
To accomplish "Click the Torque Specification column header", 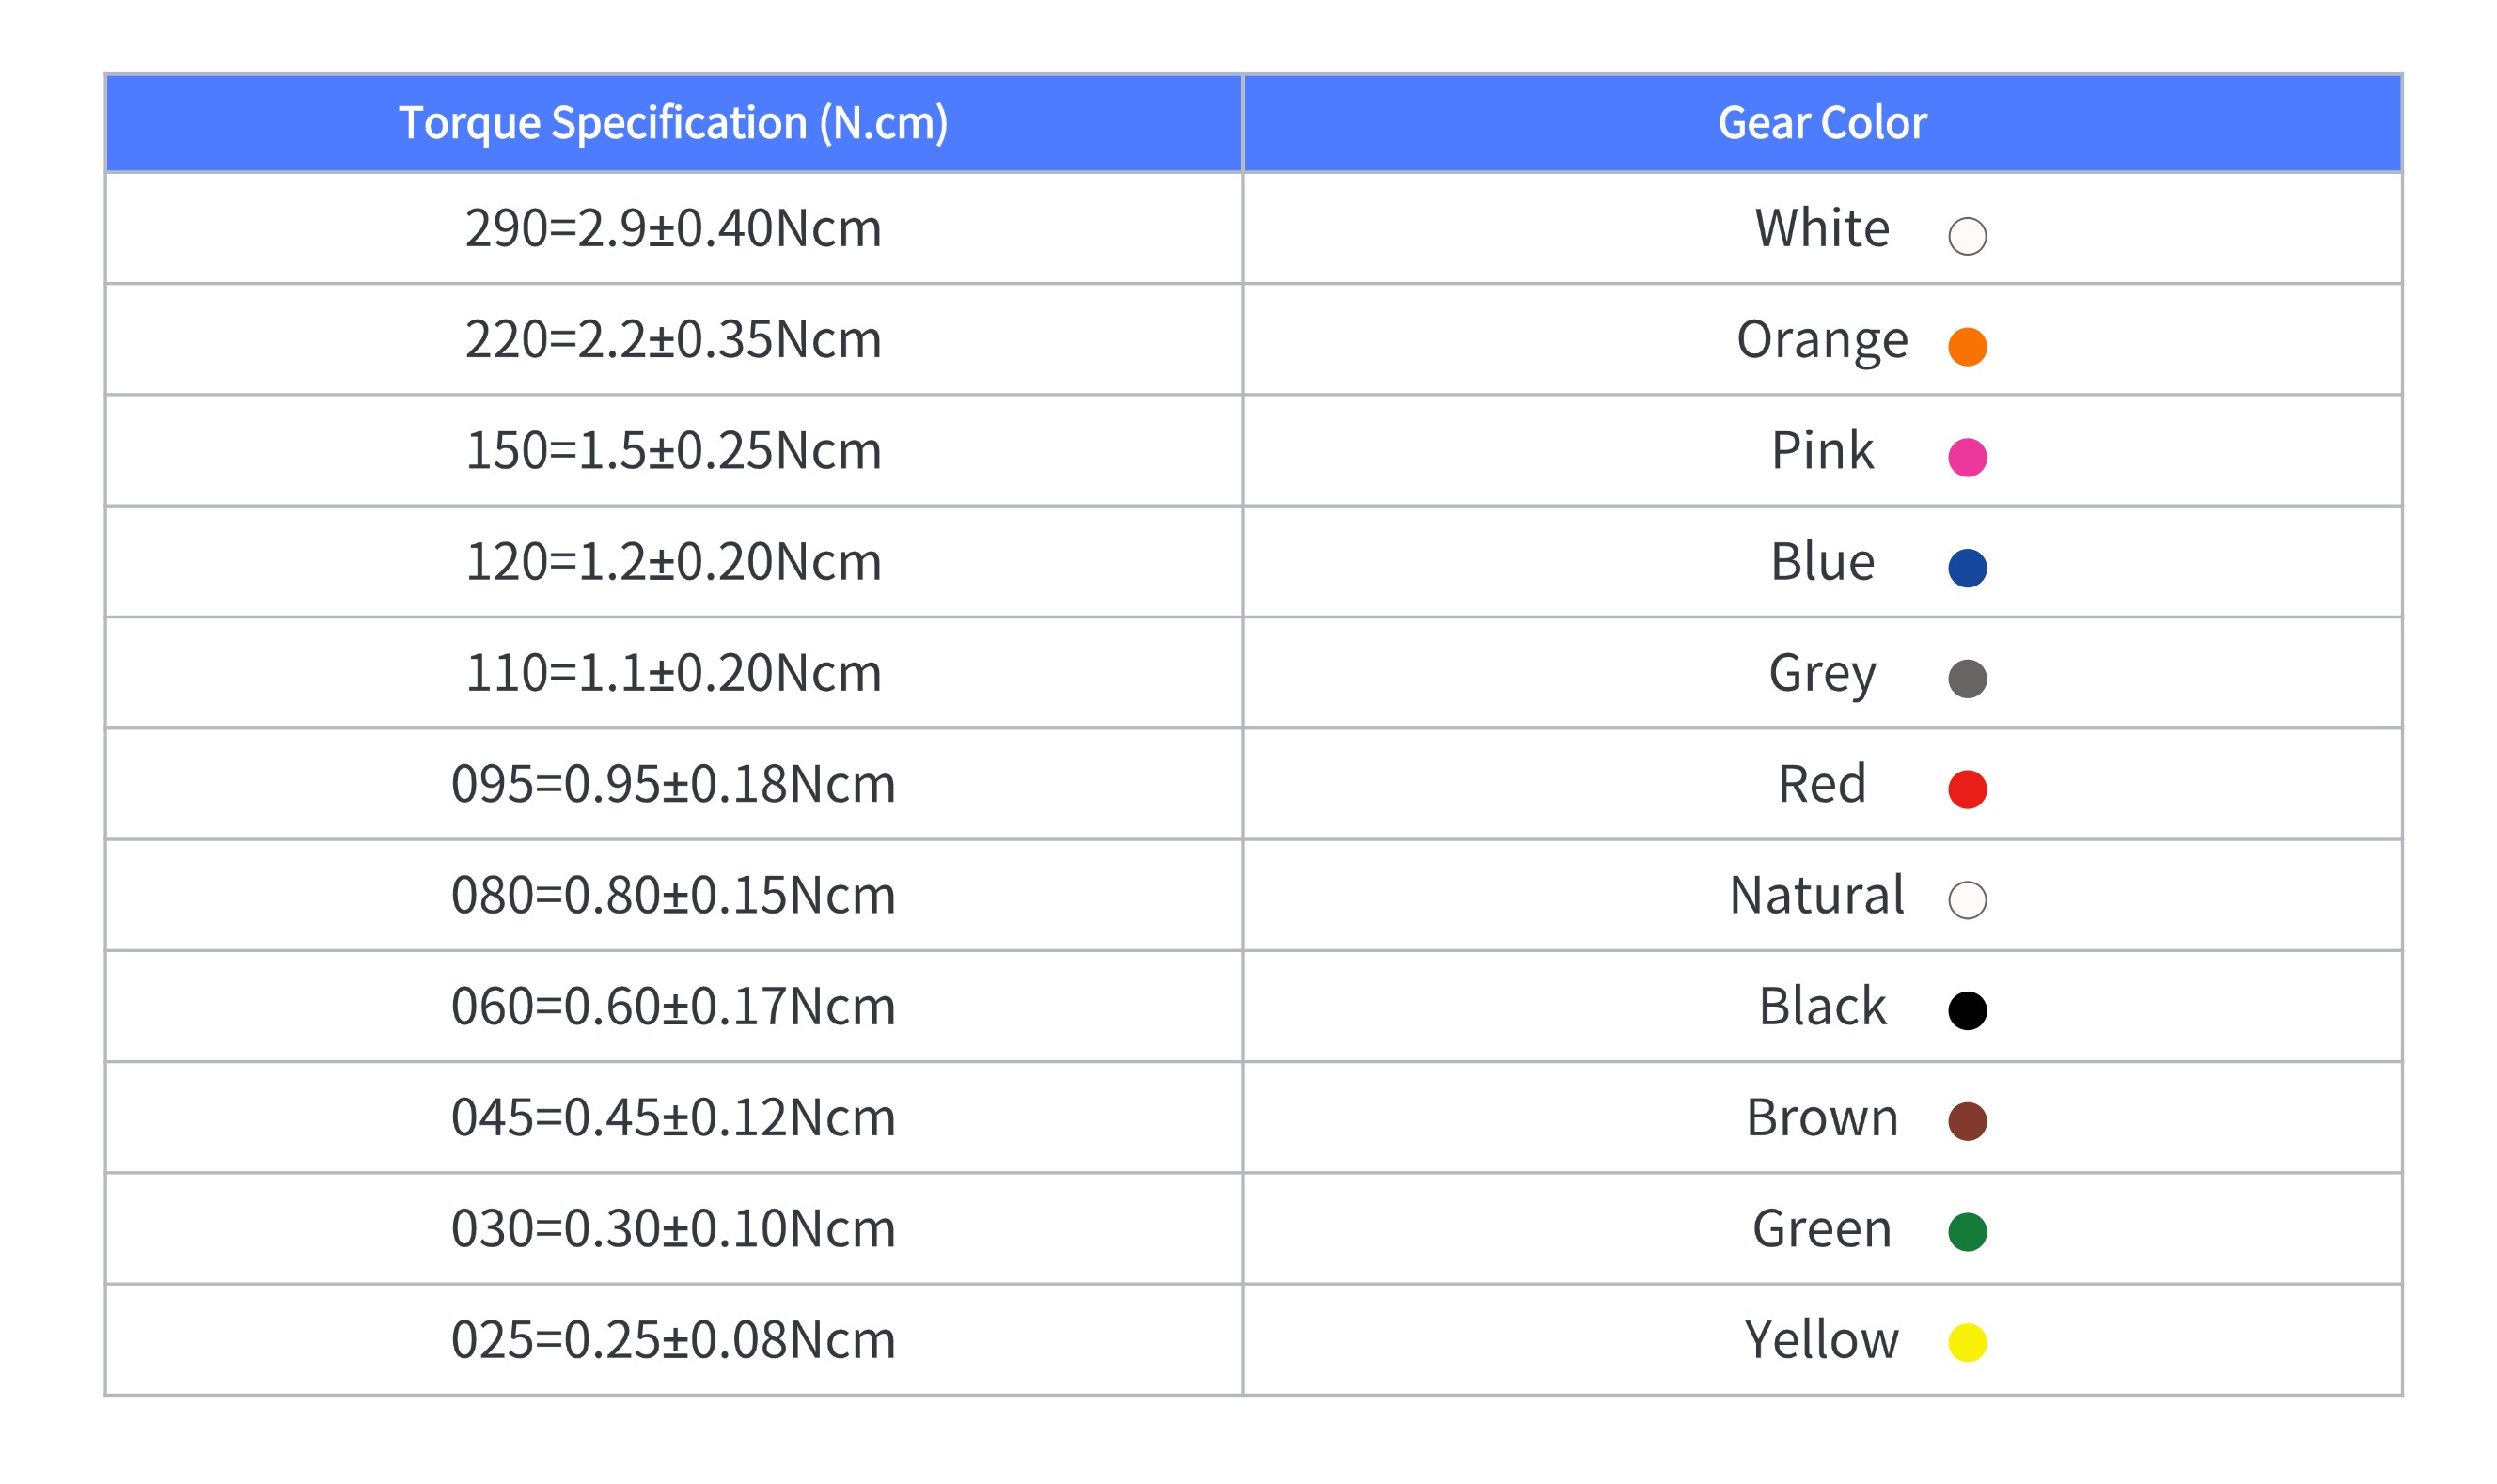I will click(x=673, y=123).
